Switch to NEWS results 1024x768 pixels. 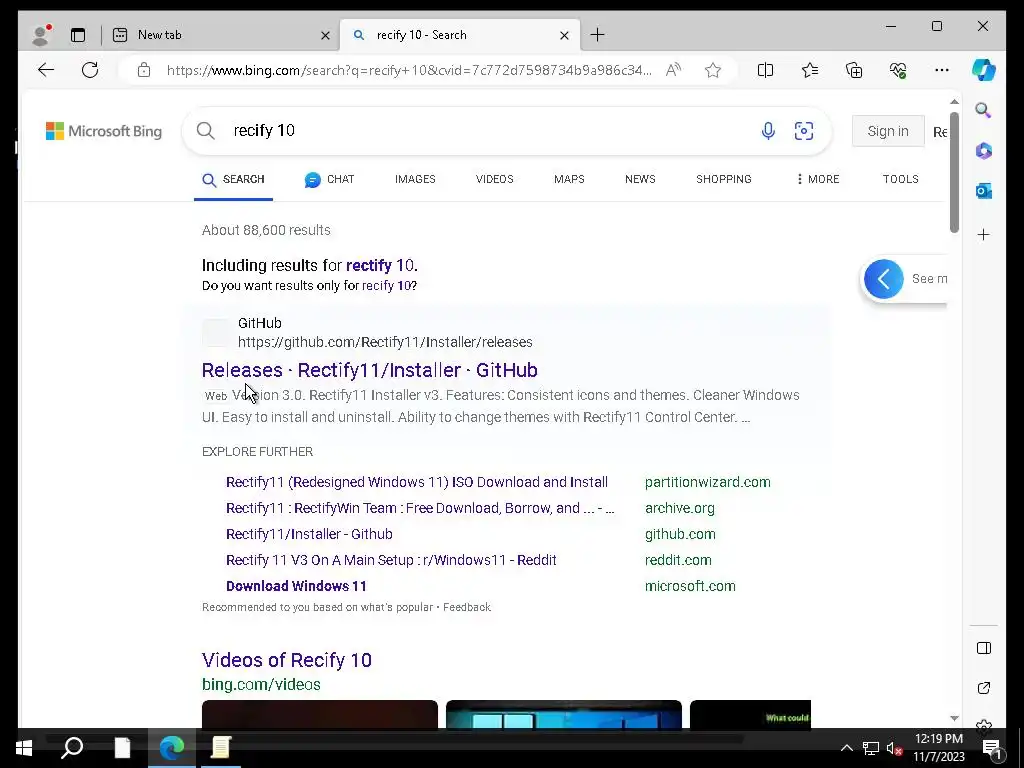(640, 179)
